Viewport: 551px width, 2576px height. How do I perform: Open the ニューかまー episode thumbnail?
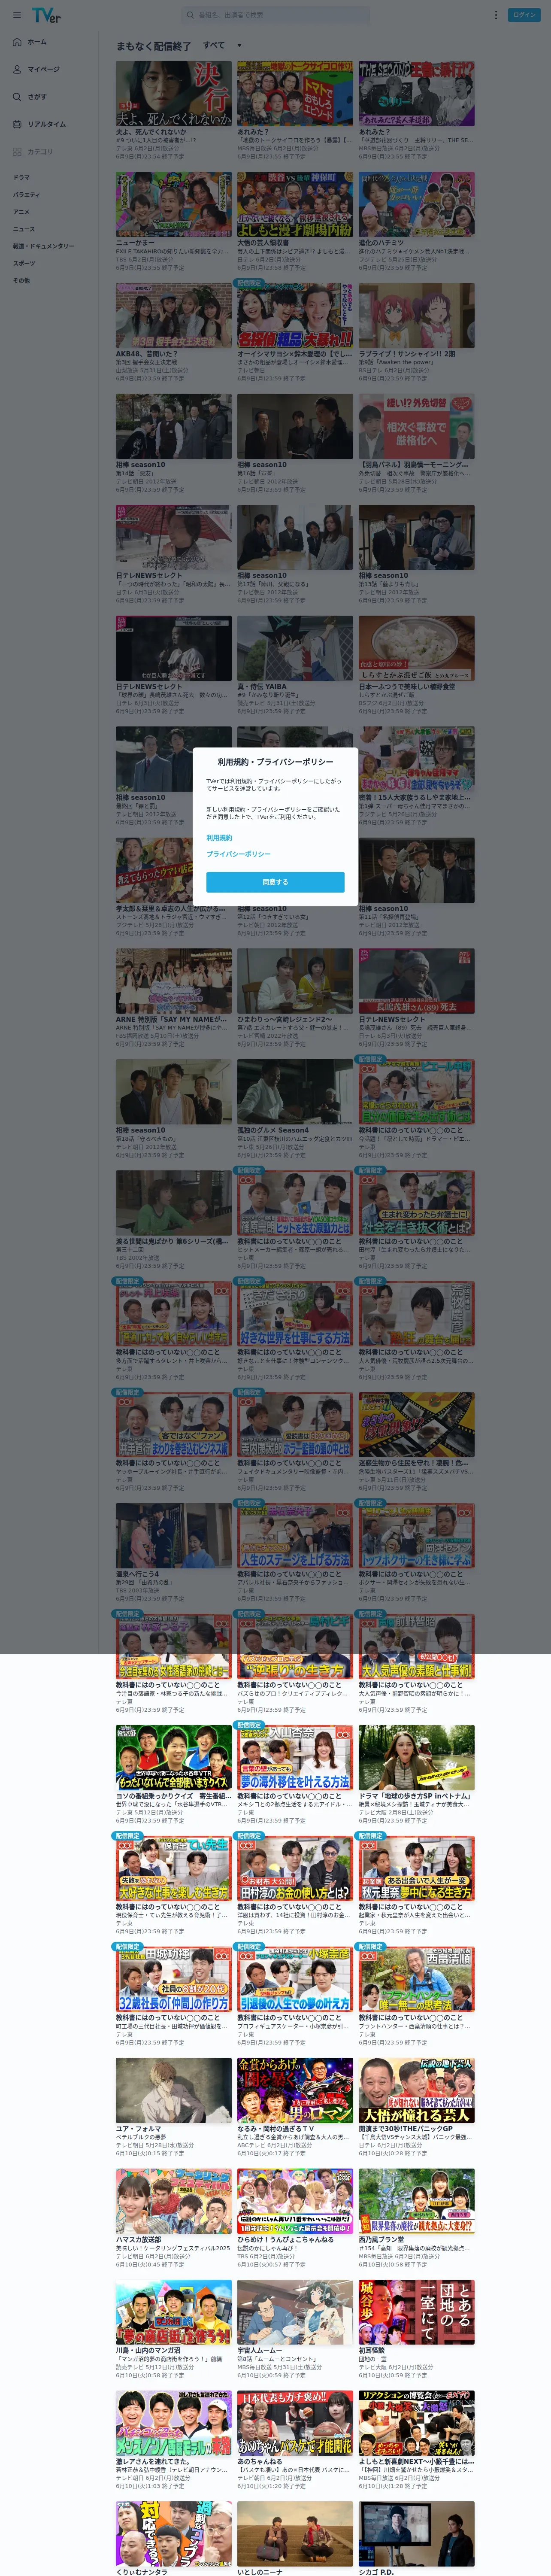tap(173, 204)
